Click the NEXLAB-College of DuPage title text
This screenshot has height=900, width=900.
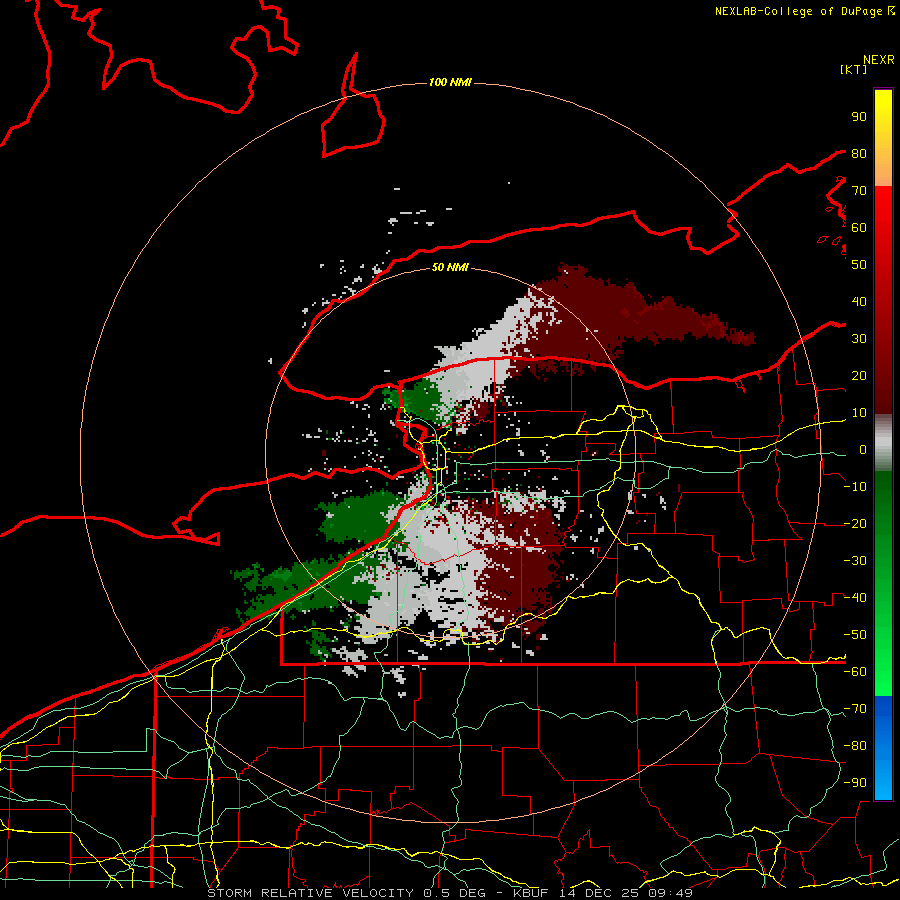tap(799, 11)
